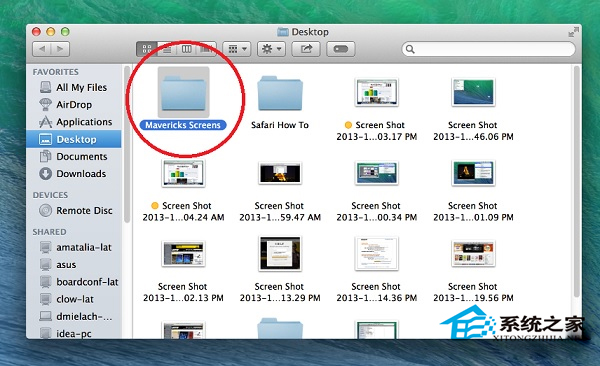Image resolution: width=600 pixels, height=366 pixels.
Task: Select Screen Shot 2013-1...13.29 PM thumbnail
Action: click(x=280, y=253)
